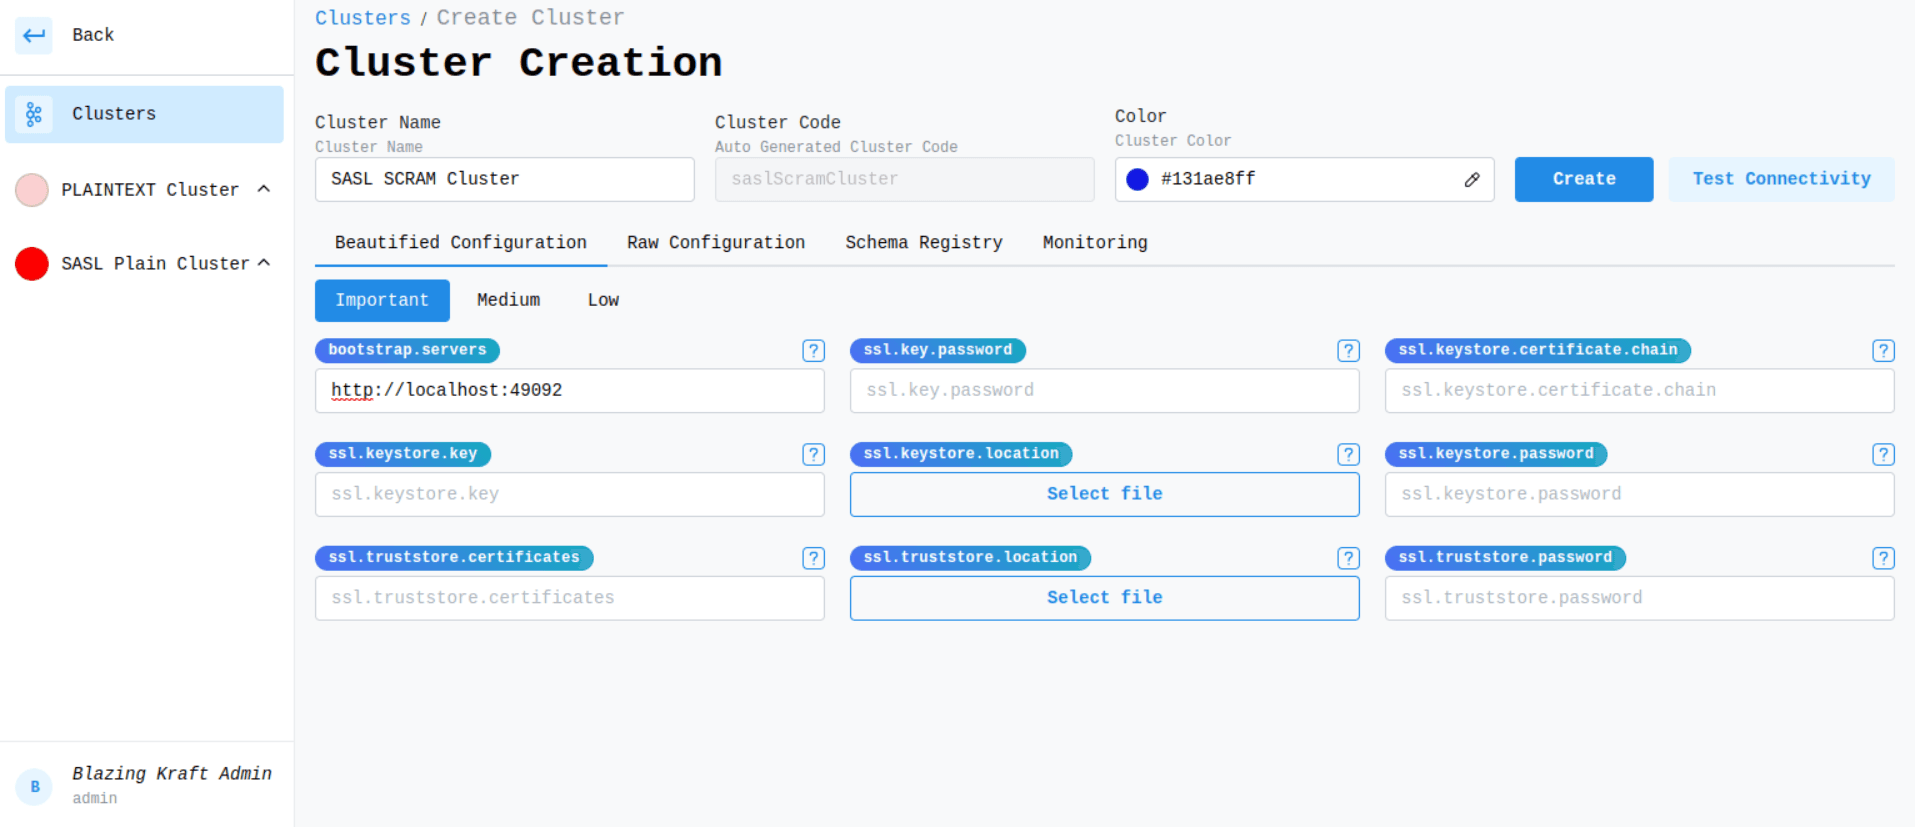
Task: Collapse the SASL Plain Cluster chevron
Action: [x=264, y=263]
